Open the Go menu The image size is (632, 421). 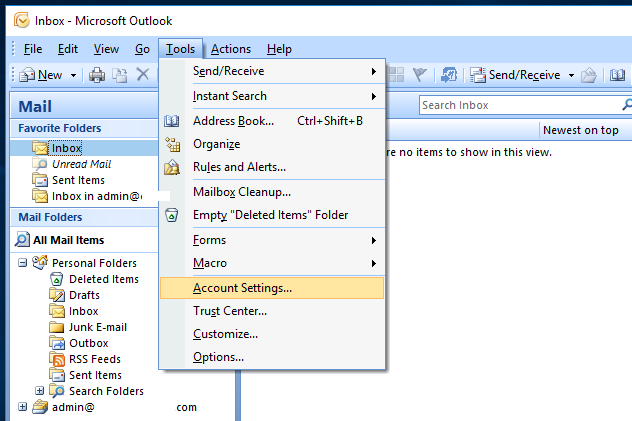pos(142,49)
